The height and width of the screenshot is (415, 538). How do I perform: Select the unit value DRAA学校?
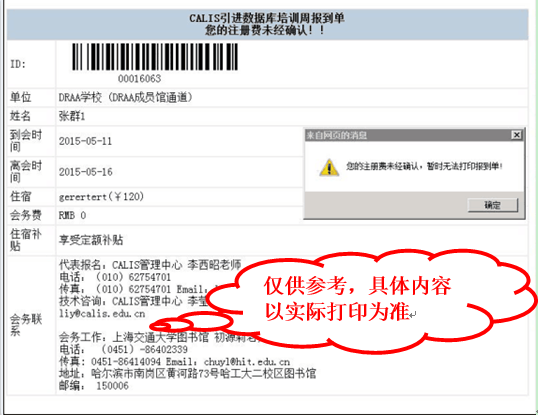tap(80, 98)
